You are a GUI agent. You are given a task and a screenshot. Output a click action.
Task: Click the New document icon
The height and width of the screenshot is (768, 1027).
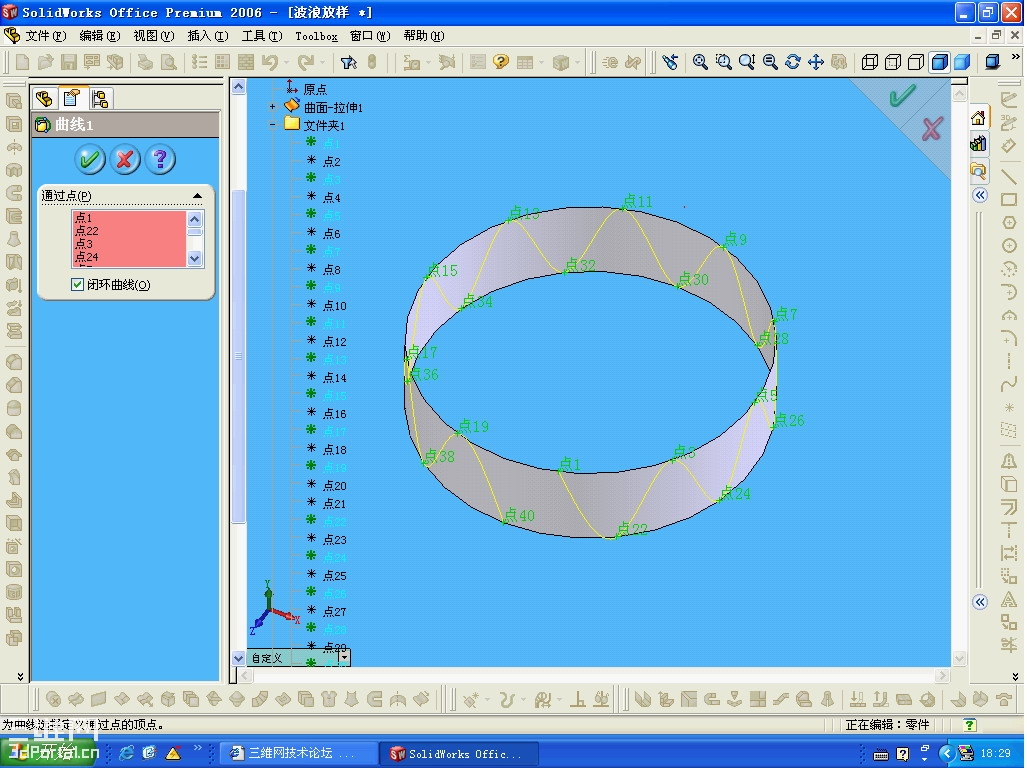point(22,62)
